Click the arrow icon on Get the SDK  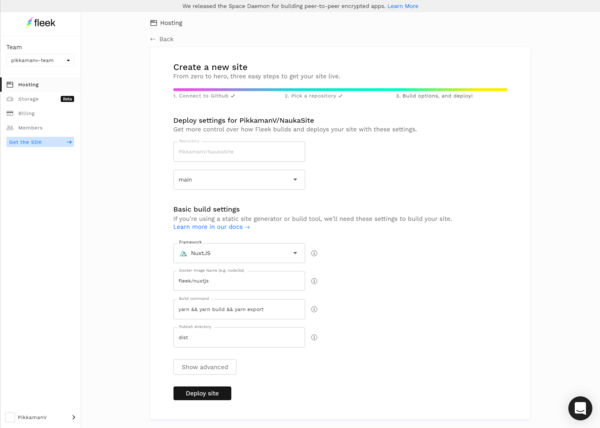click(x=69, y=142)
